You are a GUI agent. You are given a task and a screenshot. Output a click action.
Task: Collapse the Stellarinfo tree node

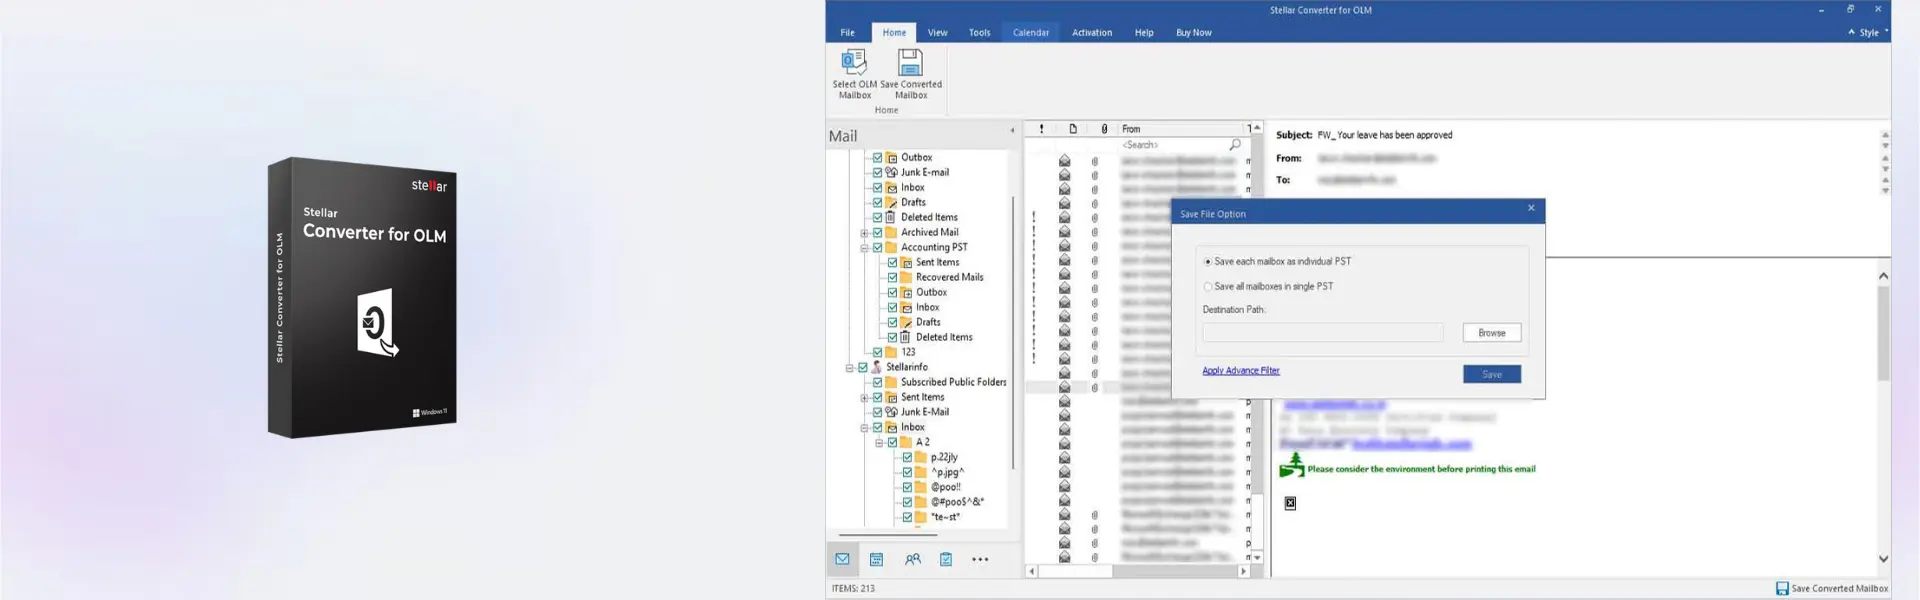[850, 368]
